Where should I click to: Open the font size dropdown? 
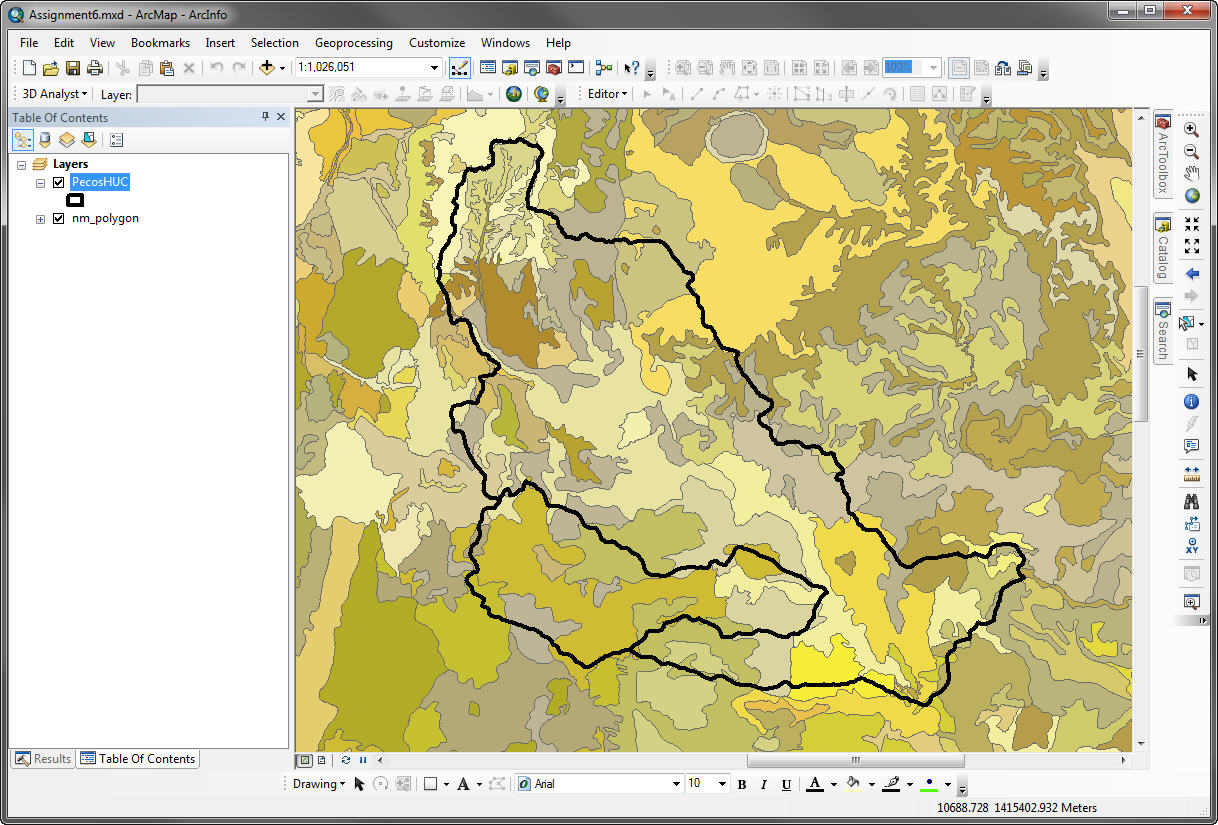point(723,784)
